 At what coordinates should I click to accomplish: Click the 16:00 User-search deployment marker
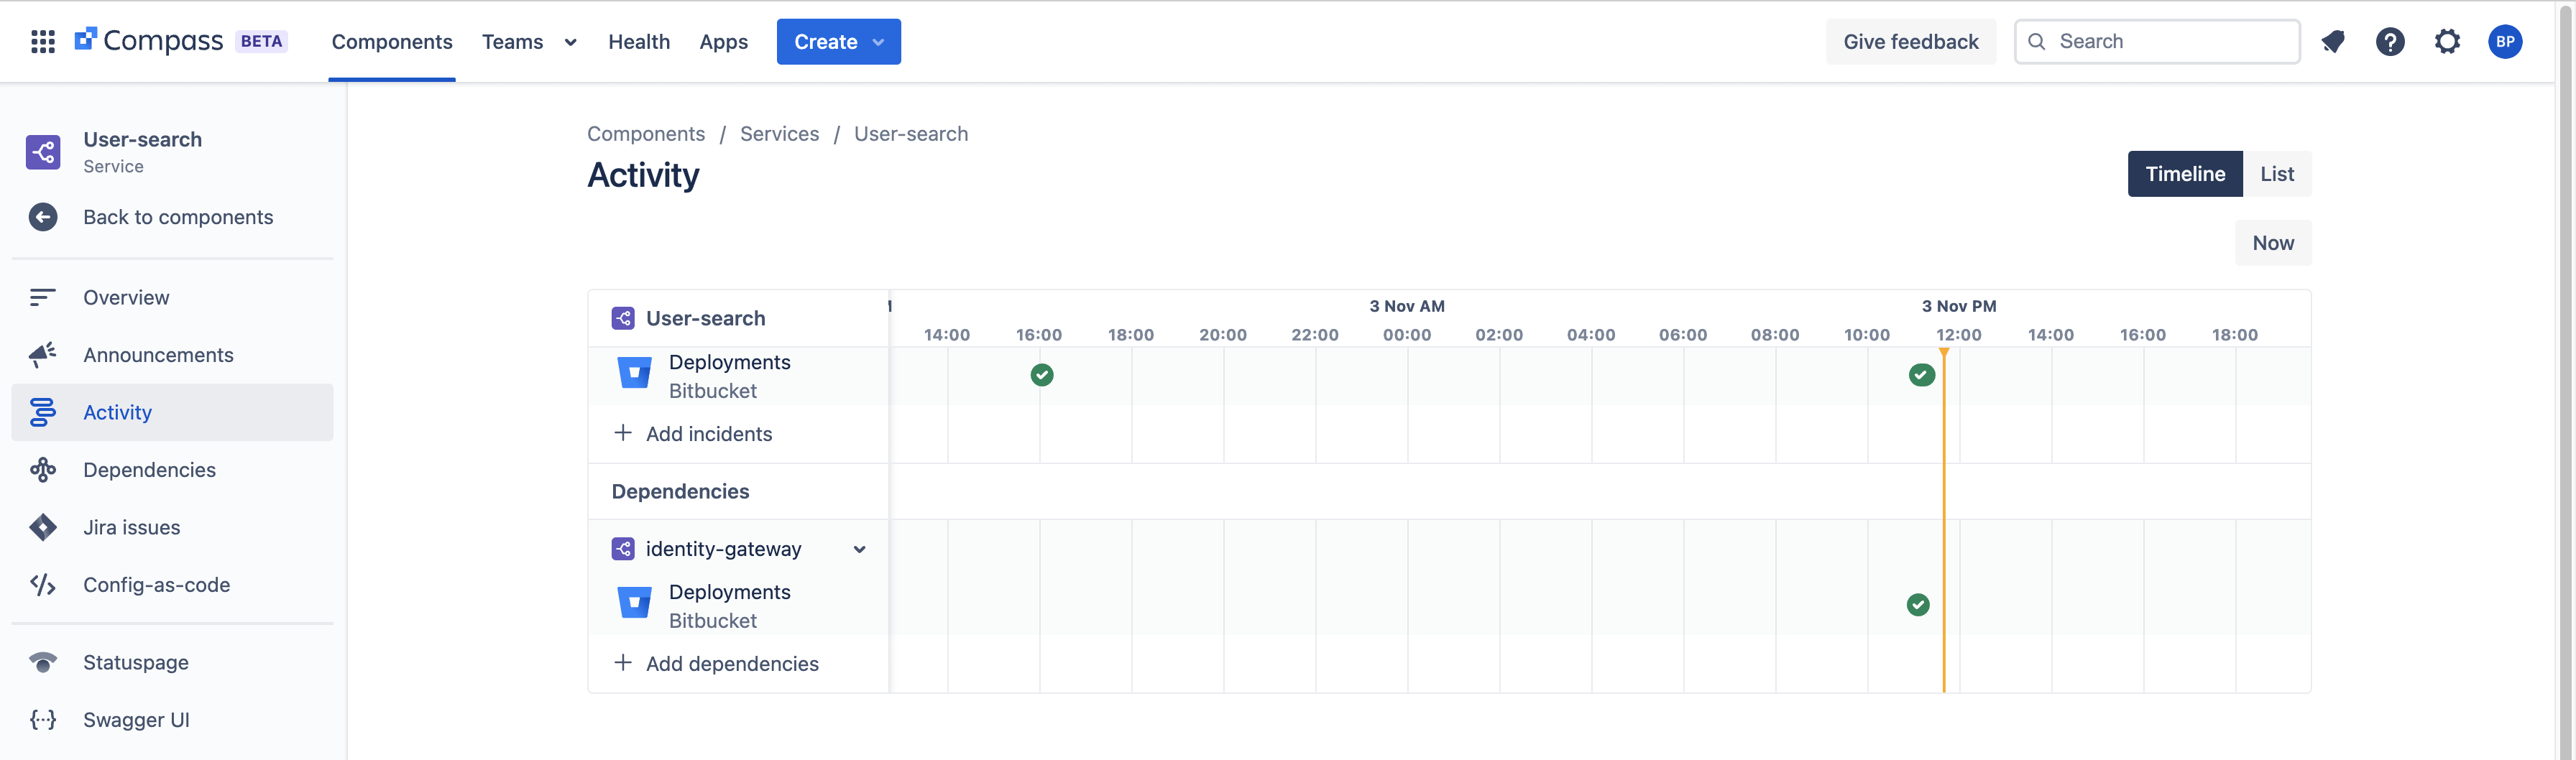click(1042, 375)
